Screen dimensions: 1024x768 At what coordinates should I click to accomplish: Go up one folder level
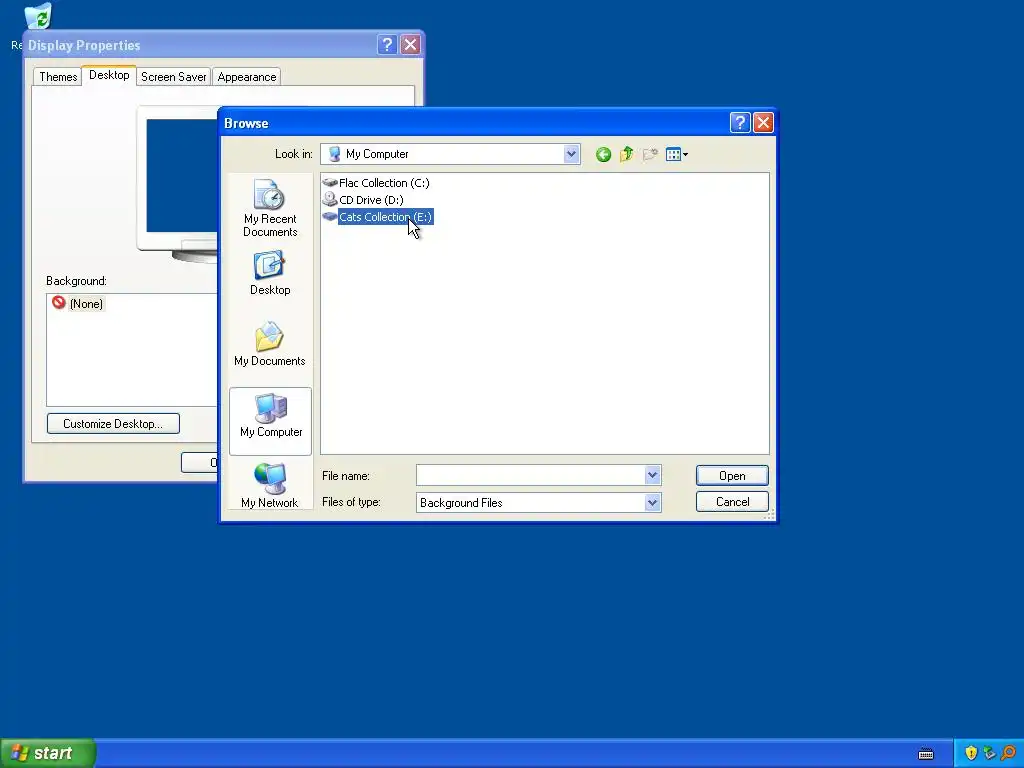[626, 154]
